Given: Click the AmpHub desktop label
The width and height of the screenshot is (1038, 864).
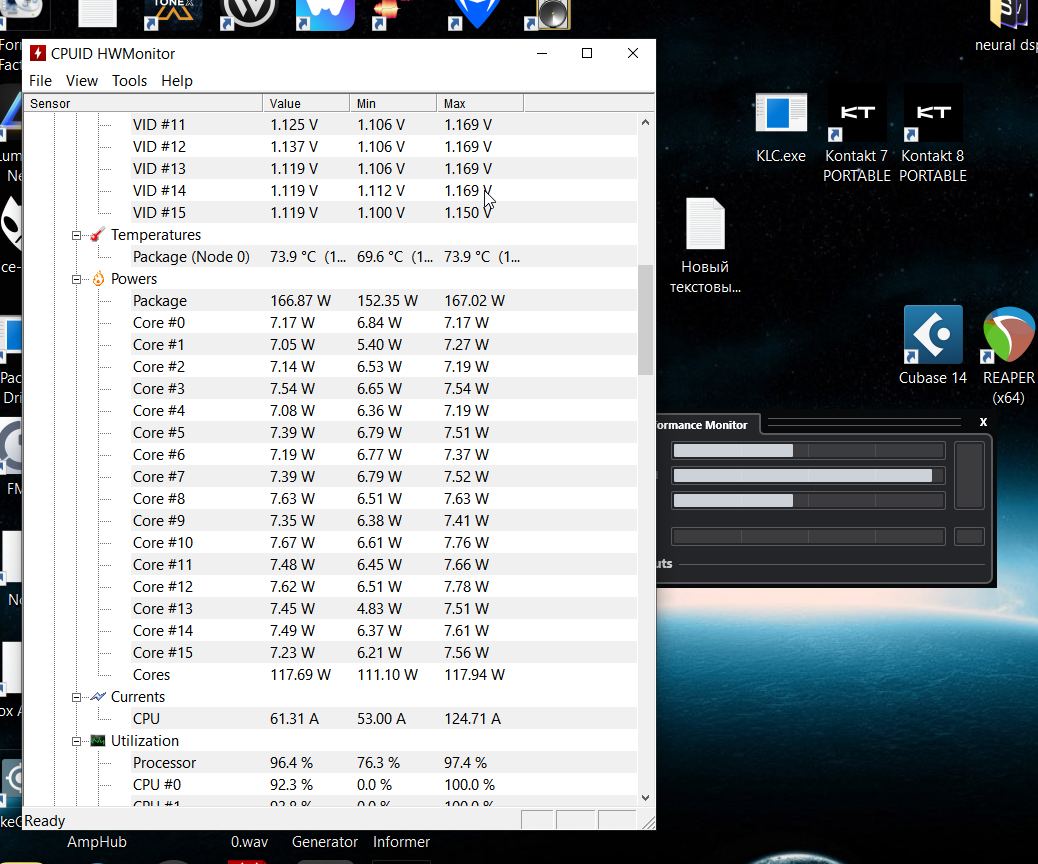Looking at the screenshot, I should point(97,841).
